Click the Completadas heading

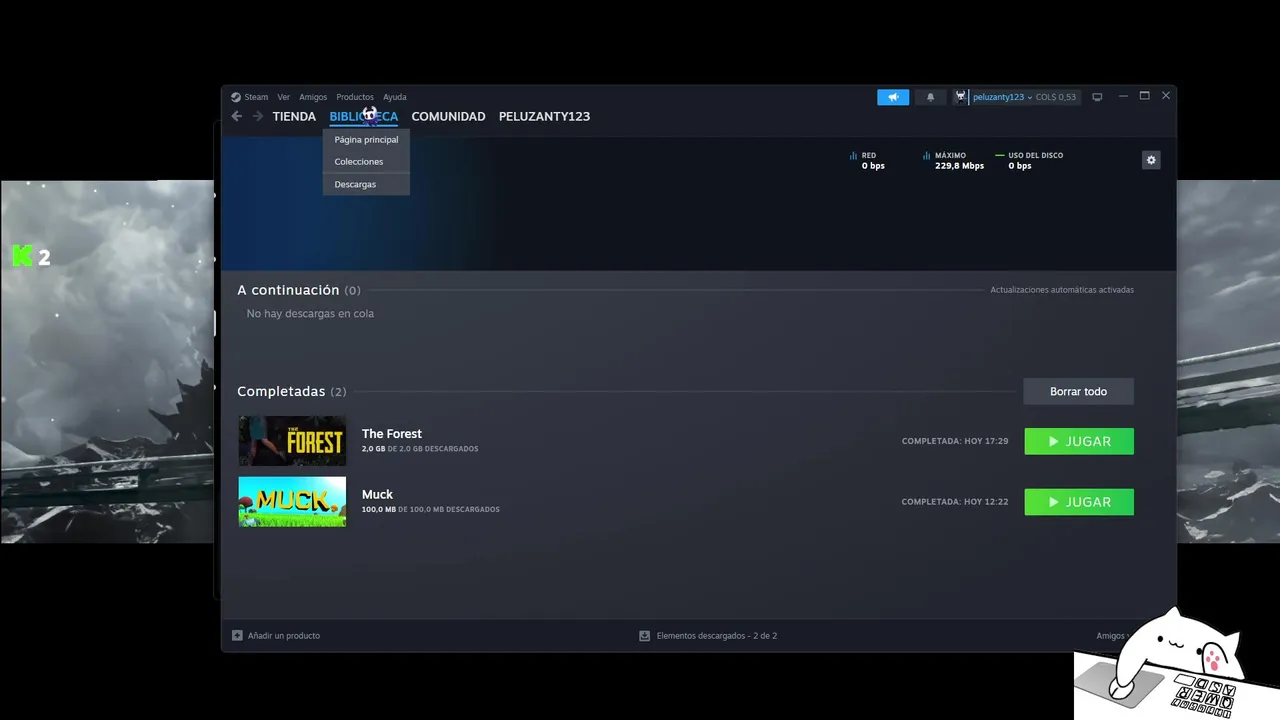[x=281, y=392]
